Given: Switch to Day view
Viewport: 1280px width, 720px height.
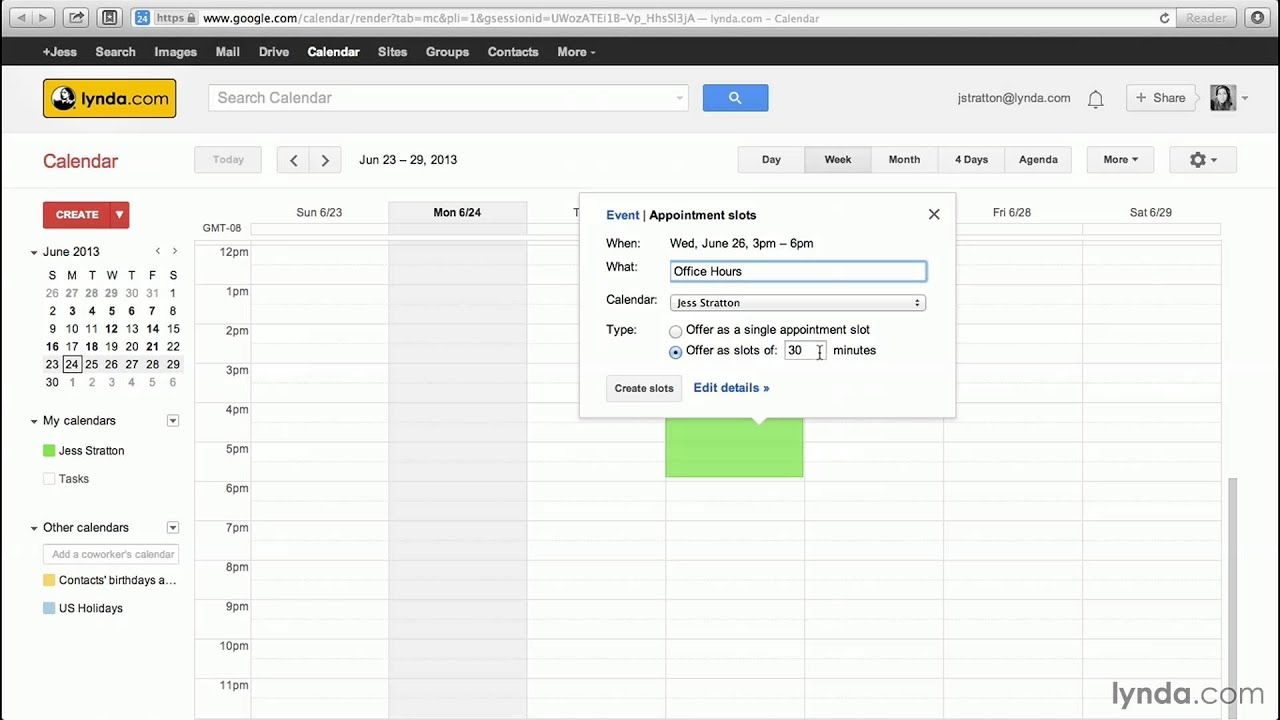Looking at the screenshot, I should point(771,160).
